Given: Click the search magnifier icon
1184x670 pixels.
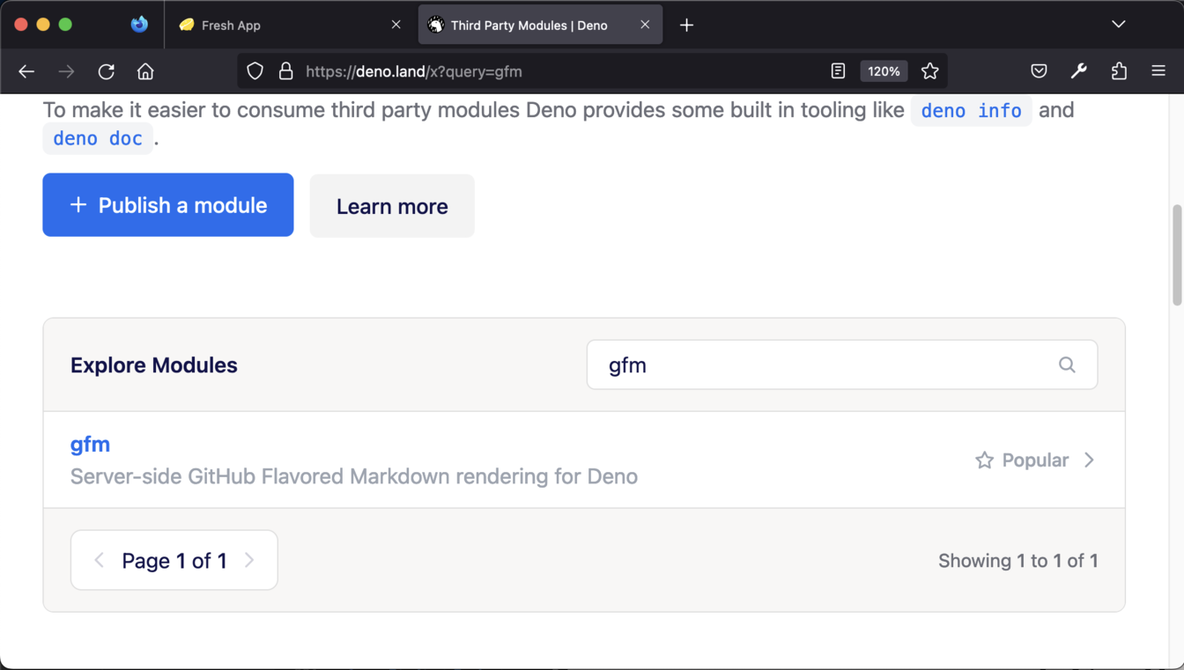Looking at the screenshot, I should click(1067, 365).
